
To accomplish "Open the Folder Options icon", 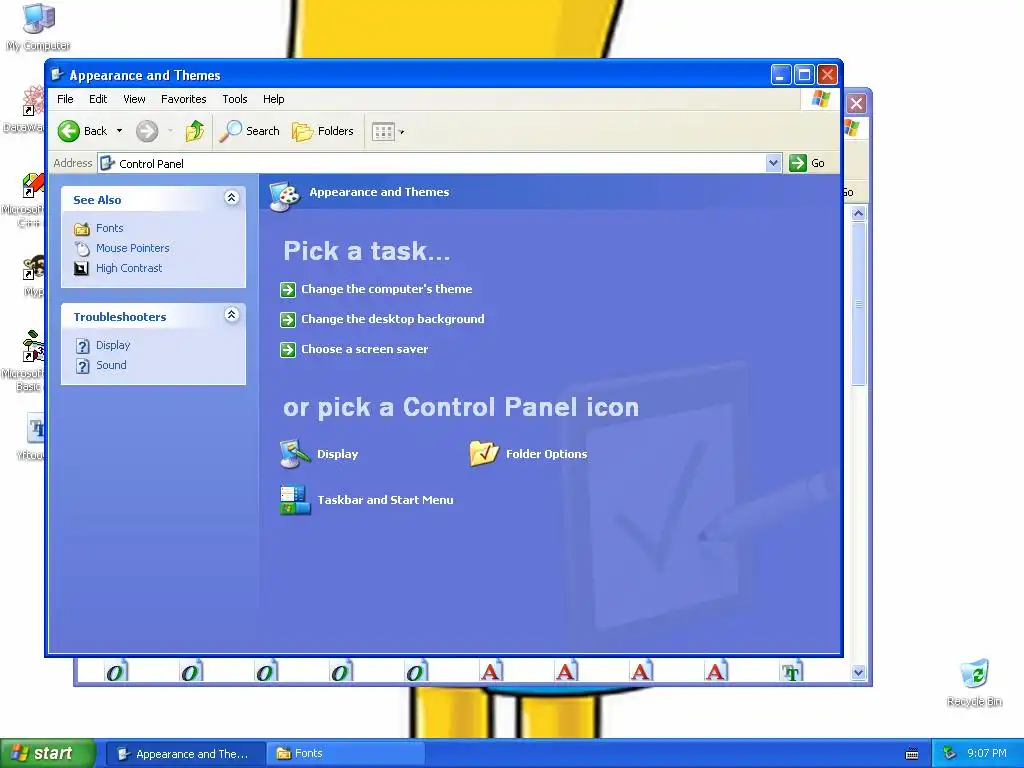I will [x=528, y=454].
